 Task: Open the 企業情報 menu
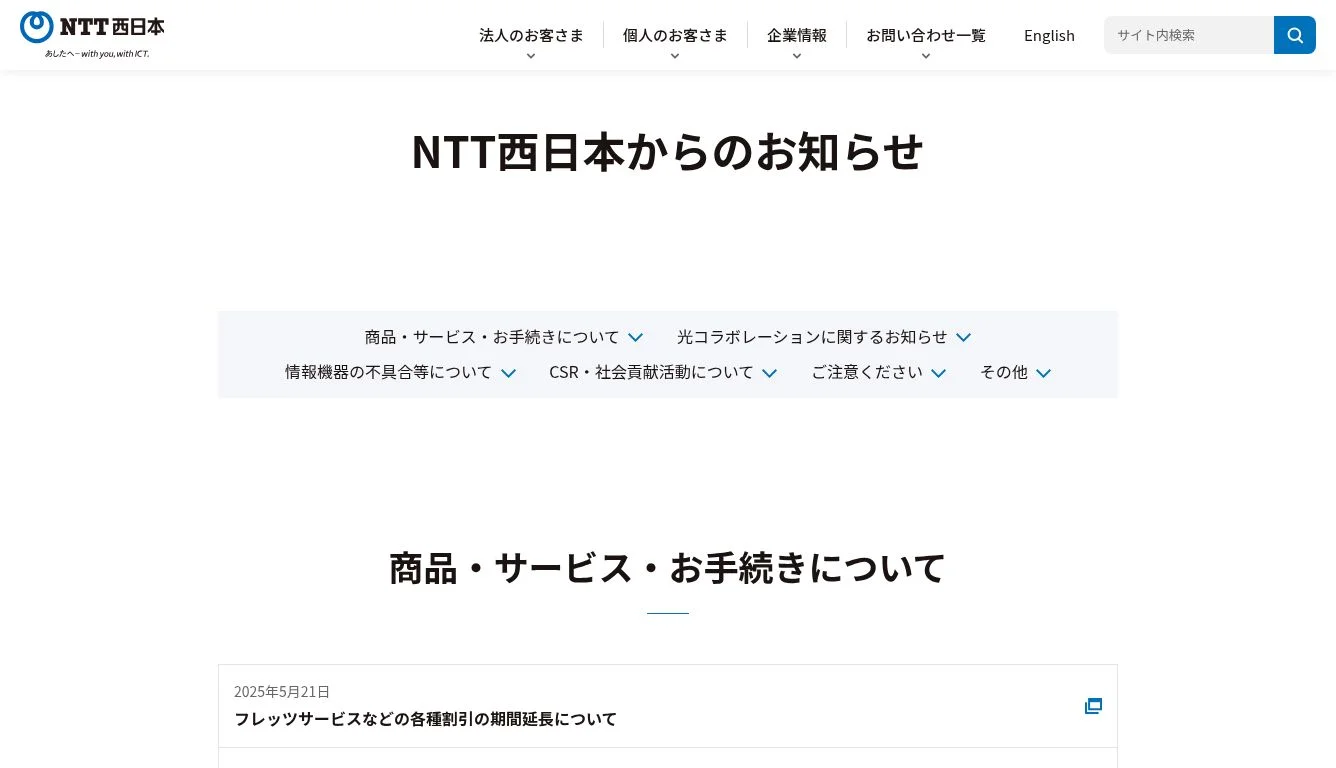pyautogui.click(x=797, y=35)
